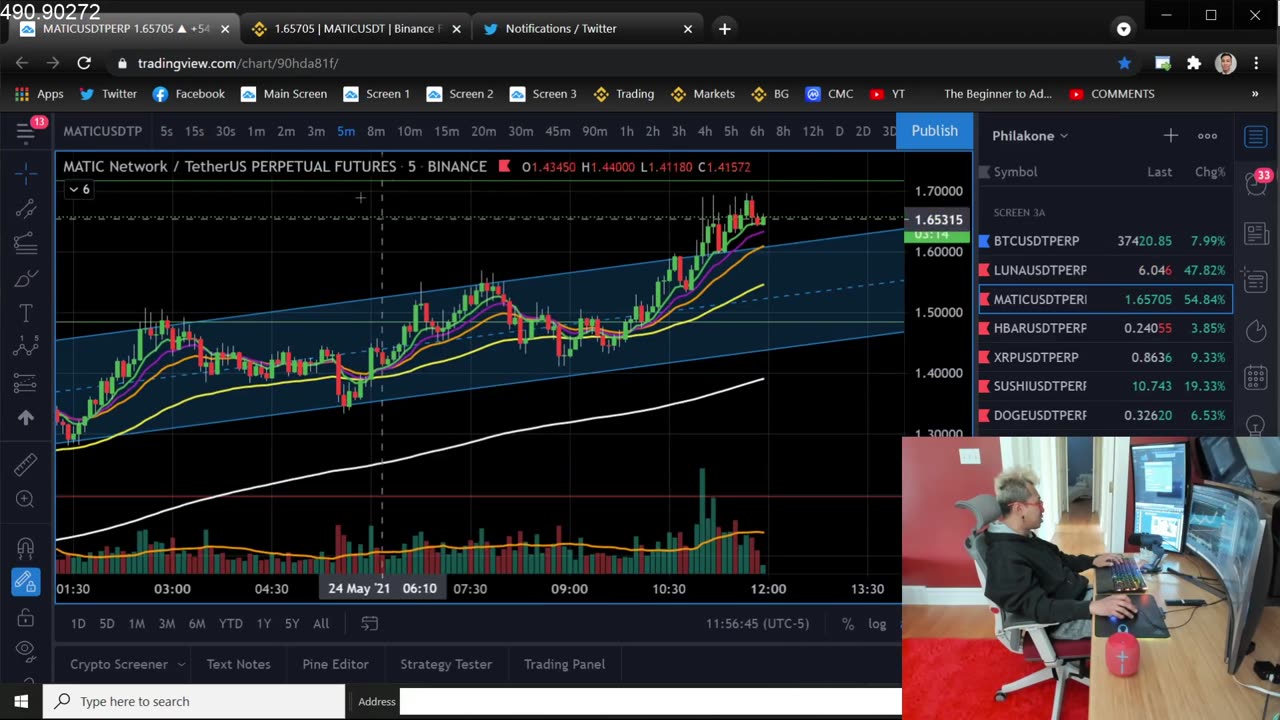Activate the zoom in tool

(x=26, y=499)
